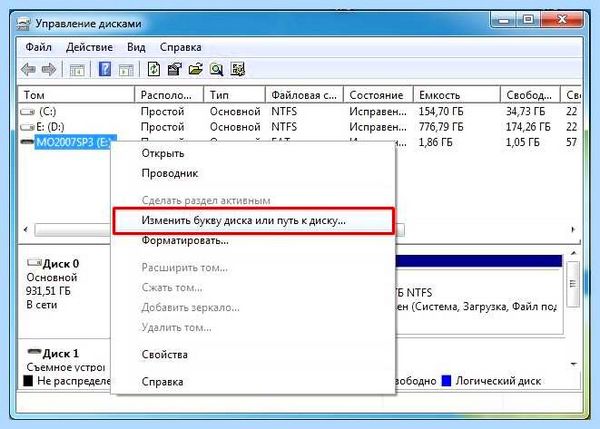Click removable drive icon beside MO2007SP3
The image size is (600, 429).
[x=27, y=142]
